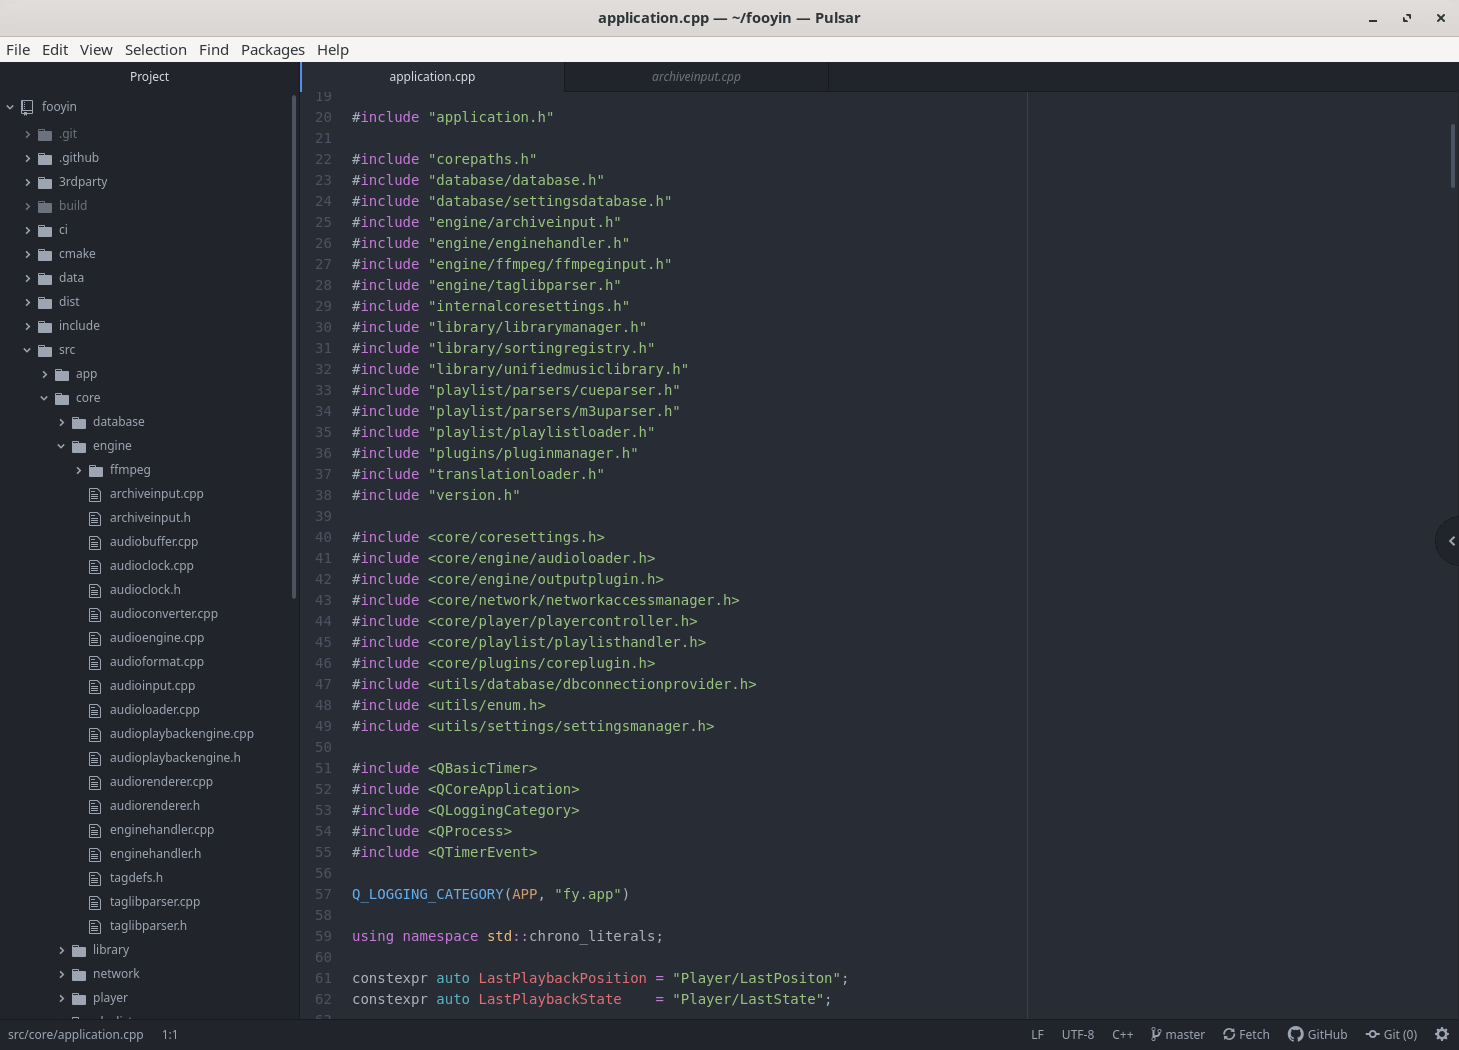Change C++ grammar in status bar

(1122, 1034)
